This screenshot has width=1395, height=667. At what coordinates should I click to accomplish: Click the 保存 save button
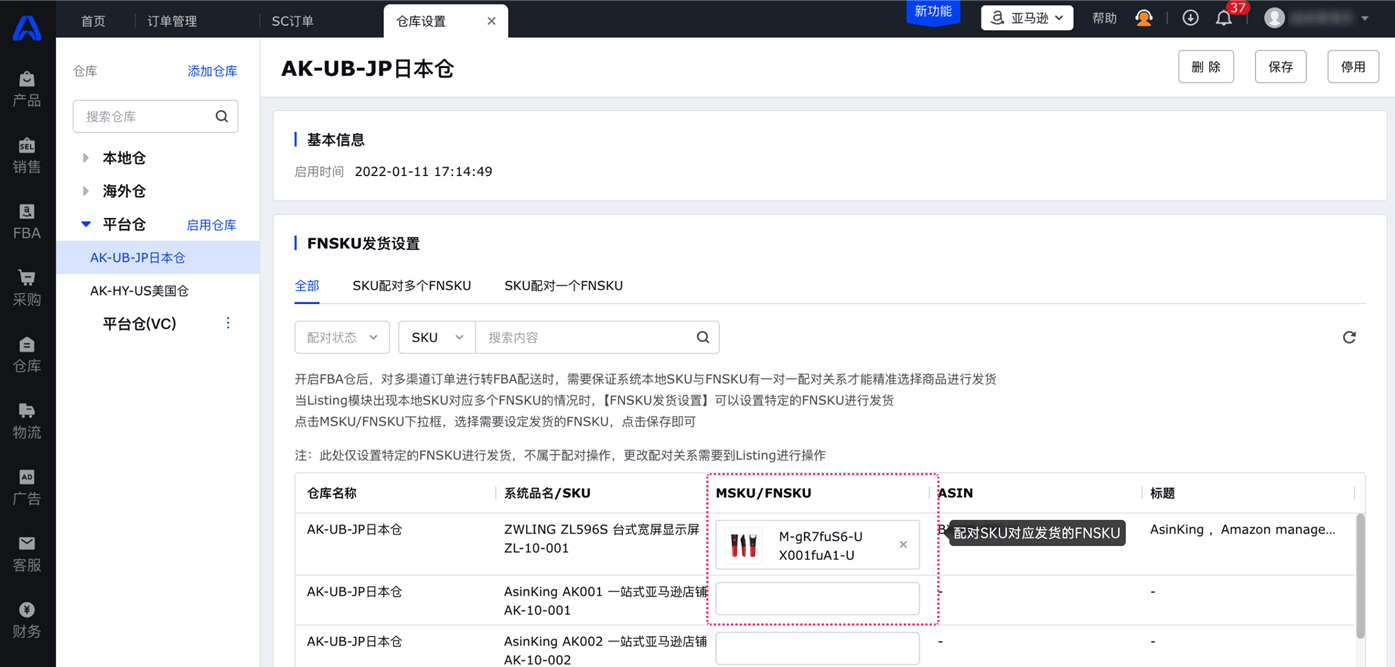coord(1280,67)
